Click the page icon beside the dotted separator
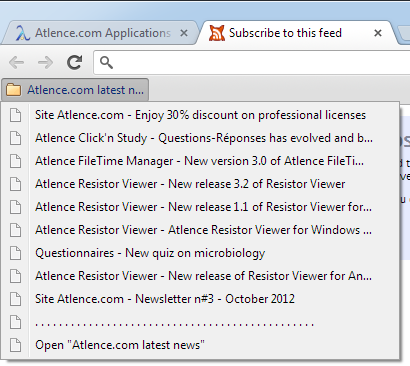The height and width of the screenshot is (366, 410). pyautogui.click(x=15, y=322)
